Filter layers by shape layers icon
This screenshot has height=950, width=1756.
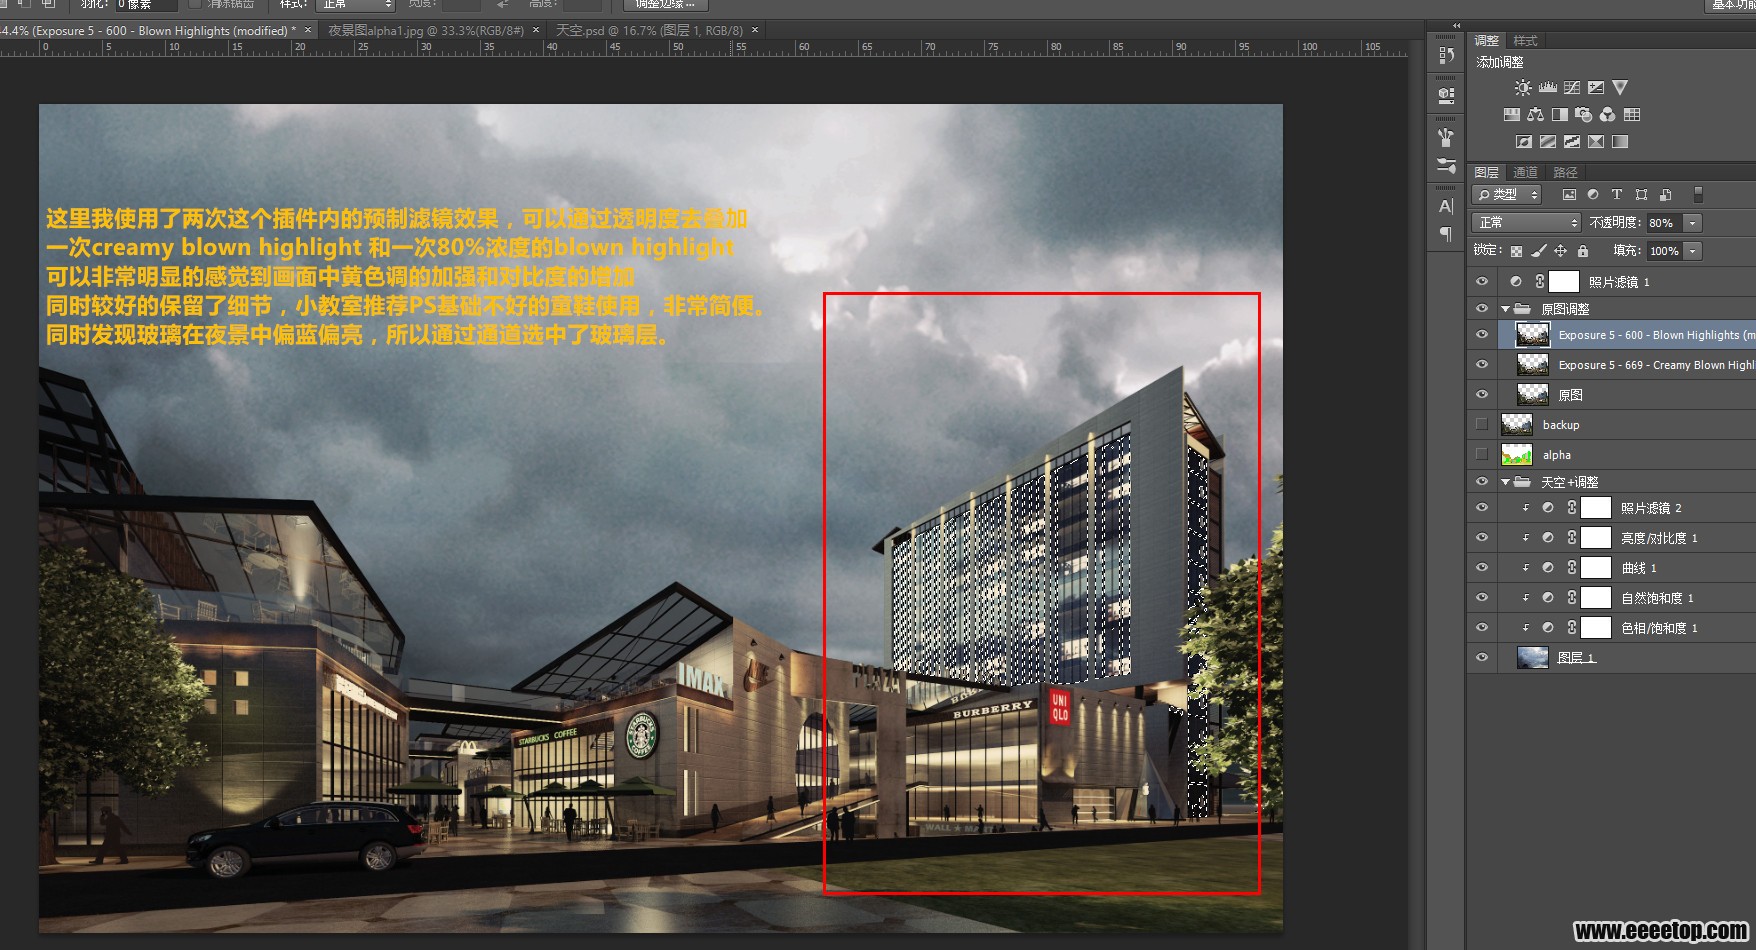point(1641,195)
